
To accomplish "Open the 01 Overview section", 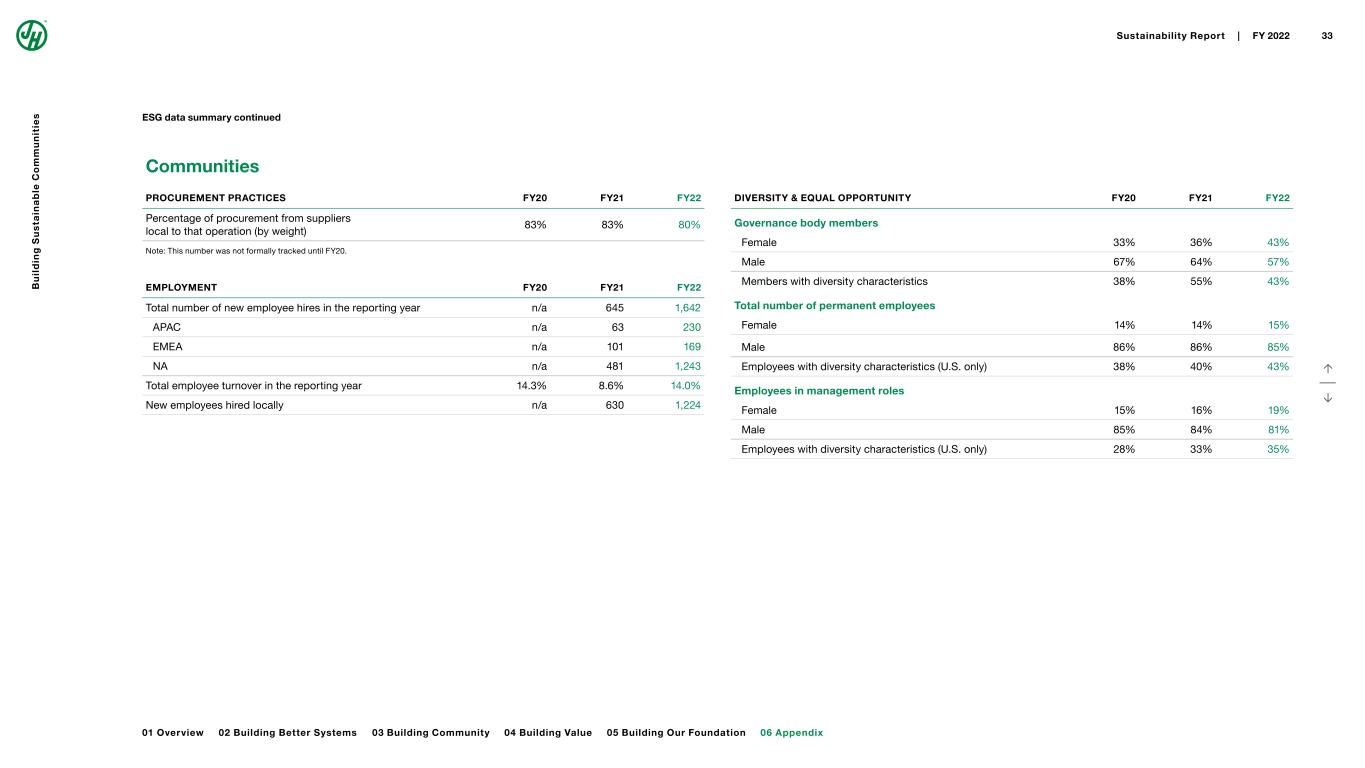I will click(x=173, y=733).
